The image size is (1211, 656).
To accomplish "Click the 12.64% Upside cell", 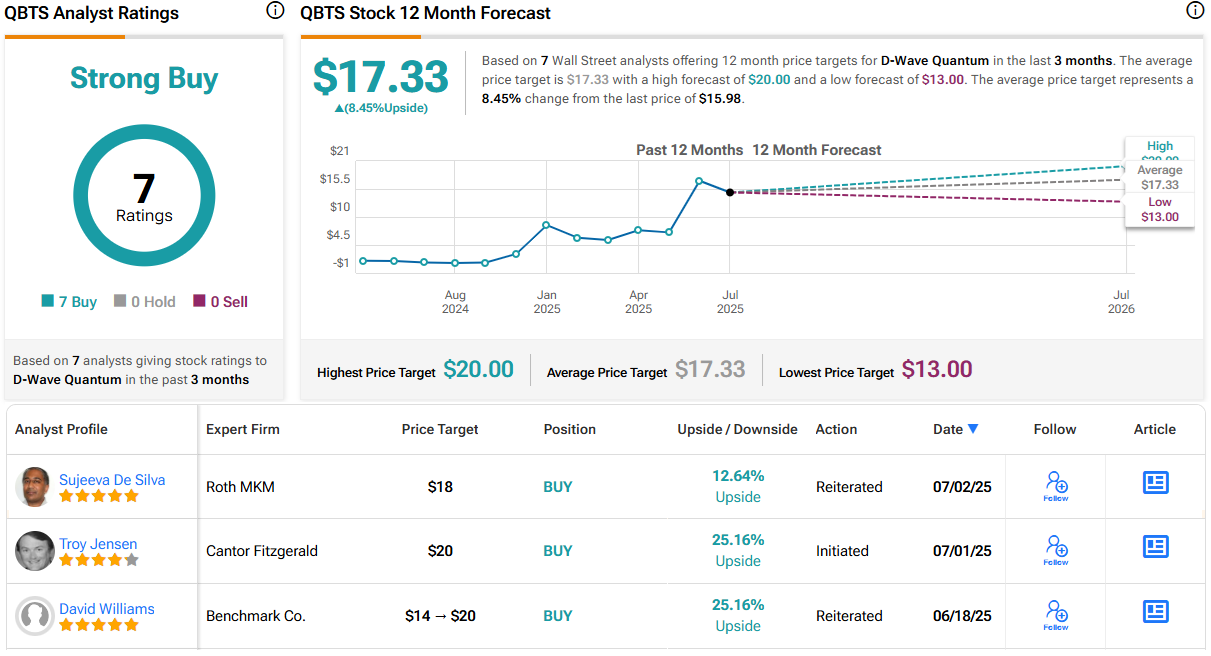I will click(x=738, y=486).
